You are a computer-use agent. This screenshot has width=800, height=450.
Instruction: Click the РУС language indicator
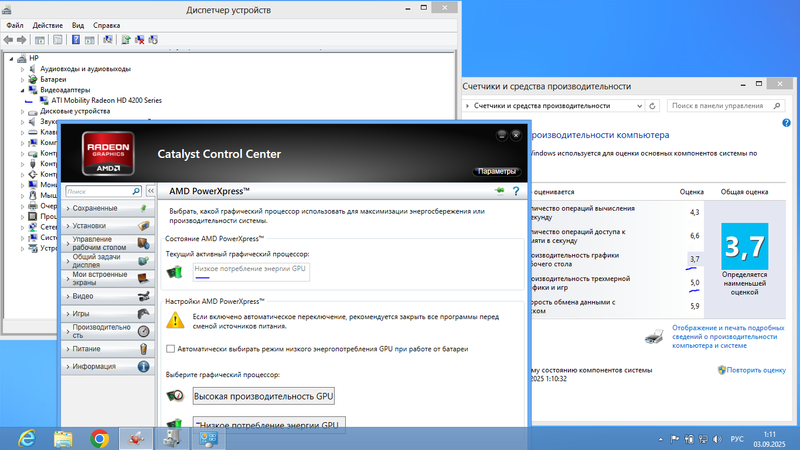pos(737,439)
